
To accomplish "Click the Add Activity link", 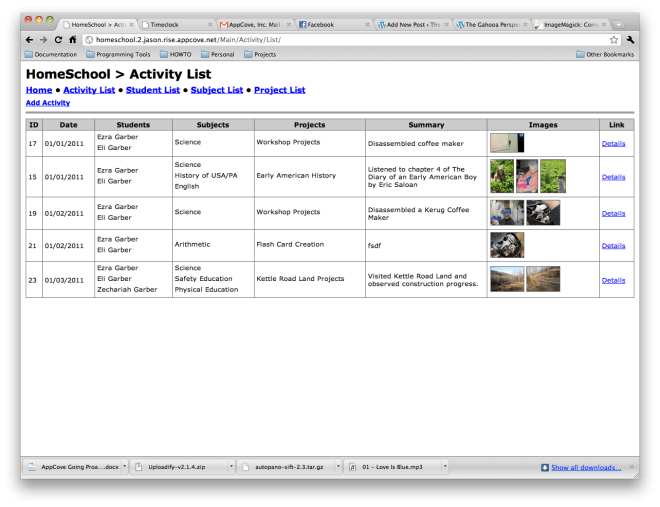I will coord(48,103).
